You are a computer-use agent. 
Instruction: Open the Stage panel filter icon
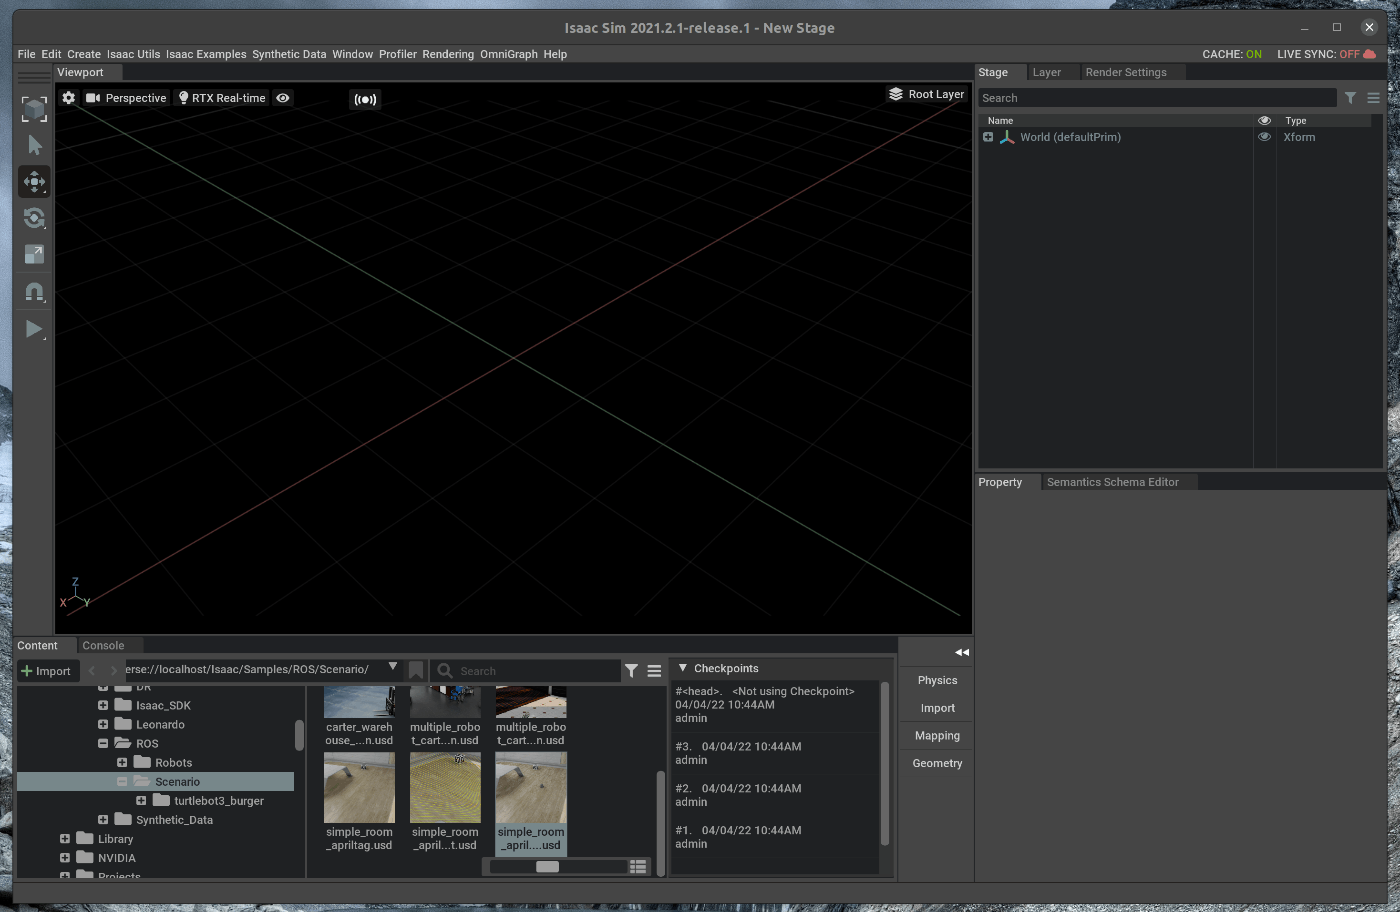pos(1350,98)
